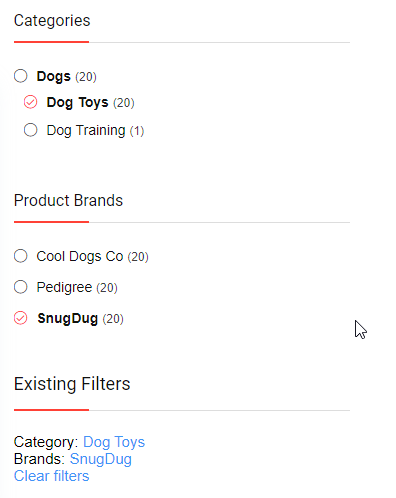Select the Dog Training radio circle
Image resolution: width=396 pixels, height=498 pixels.
[x=31, y=130]
